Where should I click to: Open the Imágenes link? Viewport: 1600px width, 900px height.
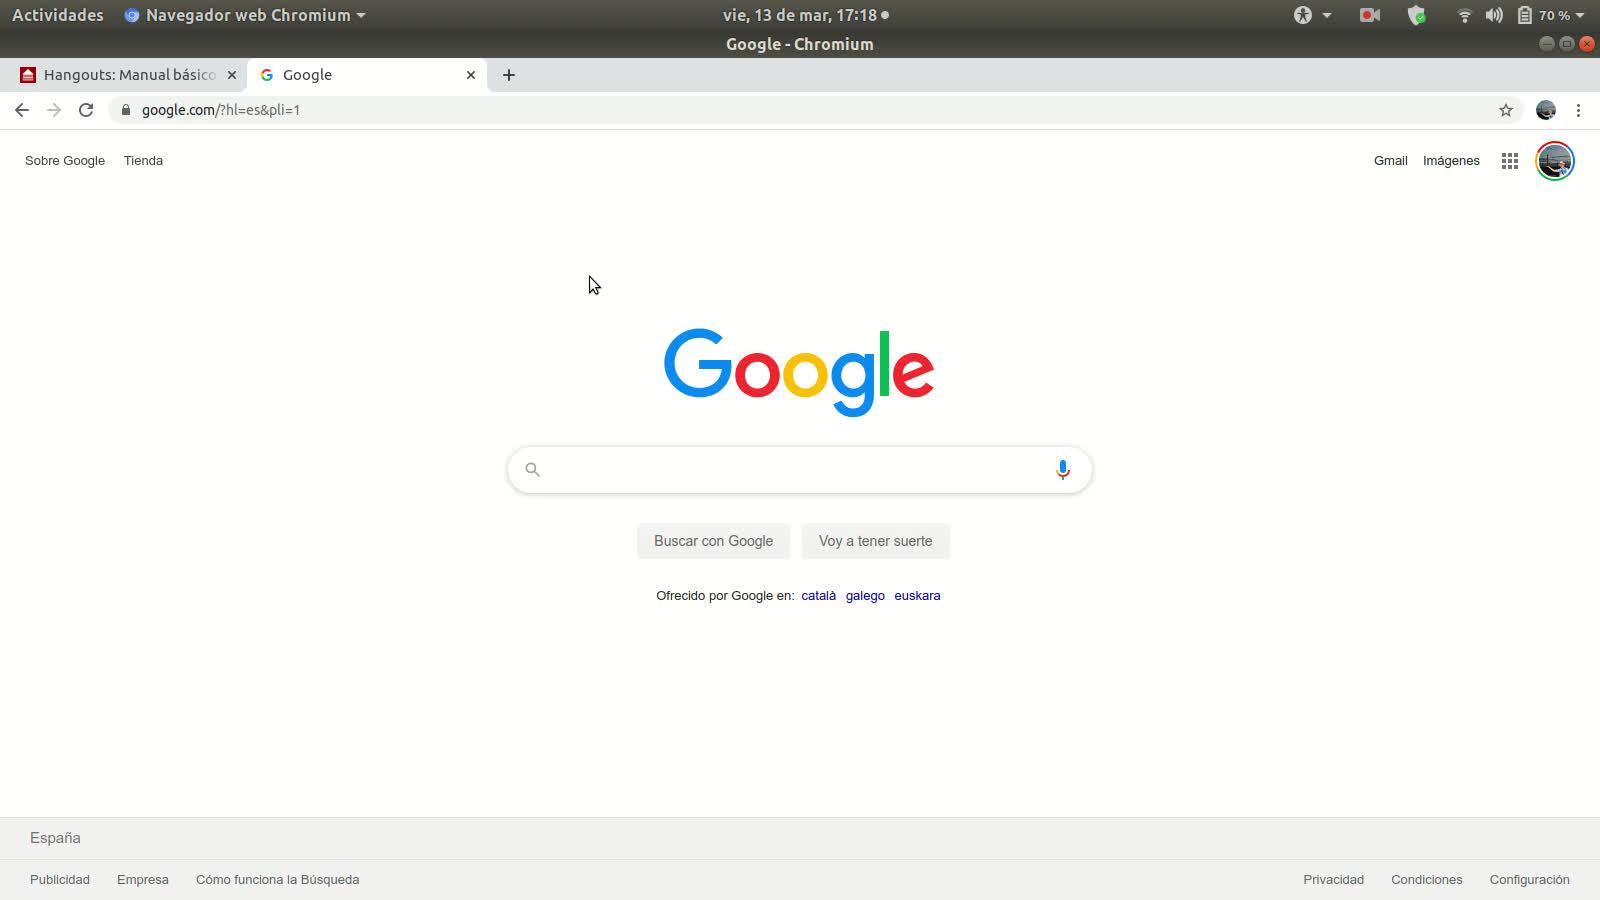[1452, 161]
